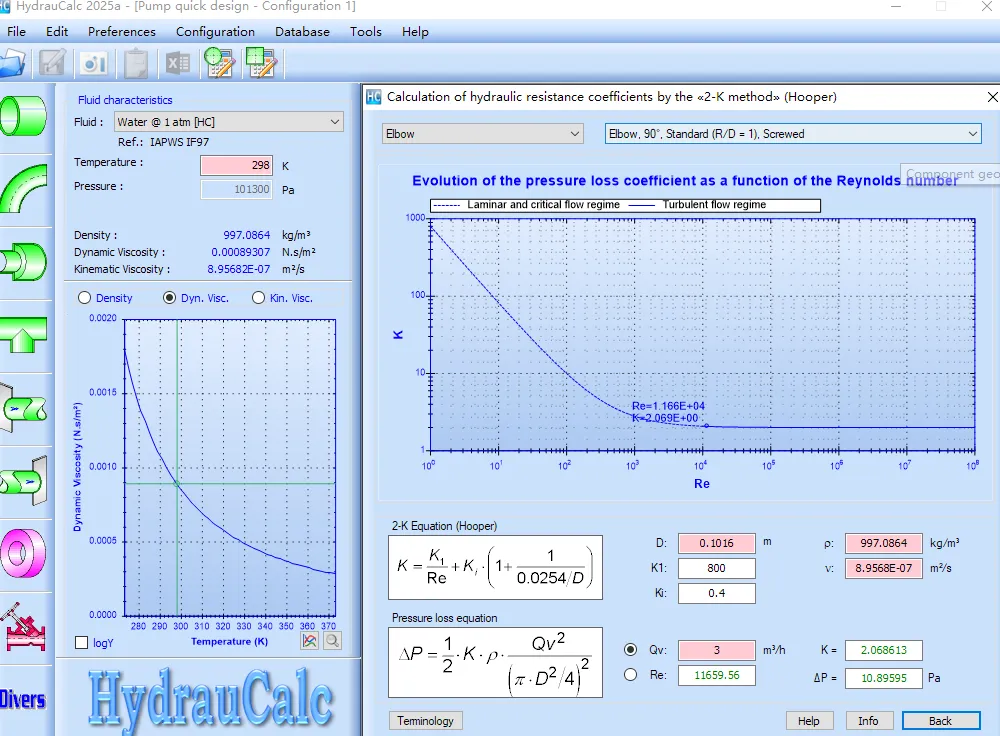Click the Re=1.166E+04 annotation on chart
The image size is (1000, 736).
click(668, 406)
